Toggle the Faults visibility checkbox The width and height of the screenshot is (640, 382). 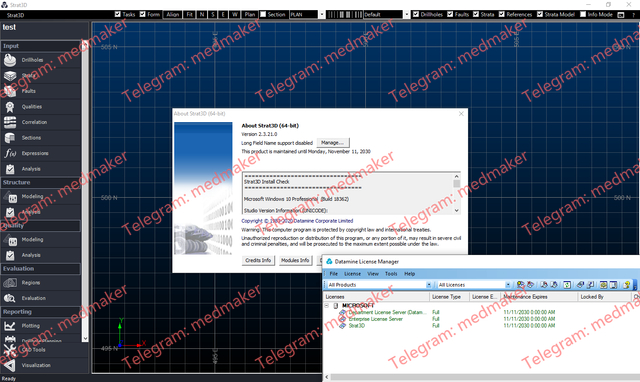click(x=450, y=14)
